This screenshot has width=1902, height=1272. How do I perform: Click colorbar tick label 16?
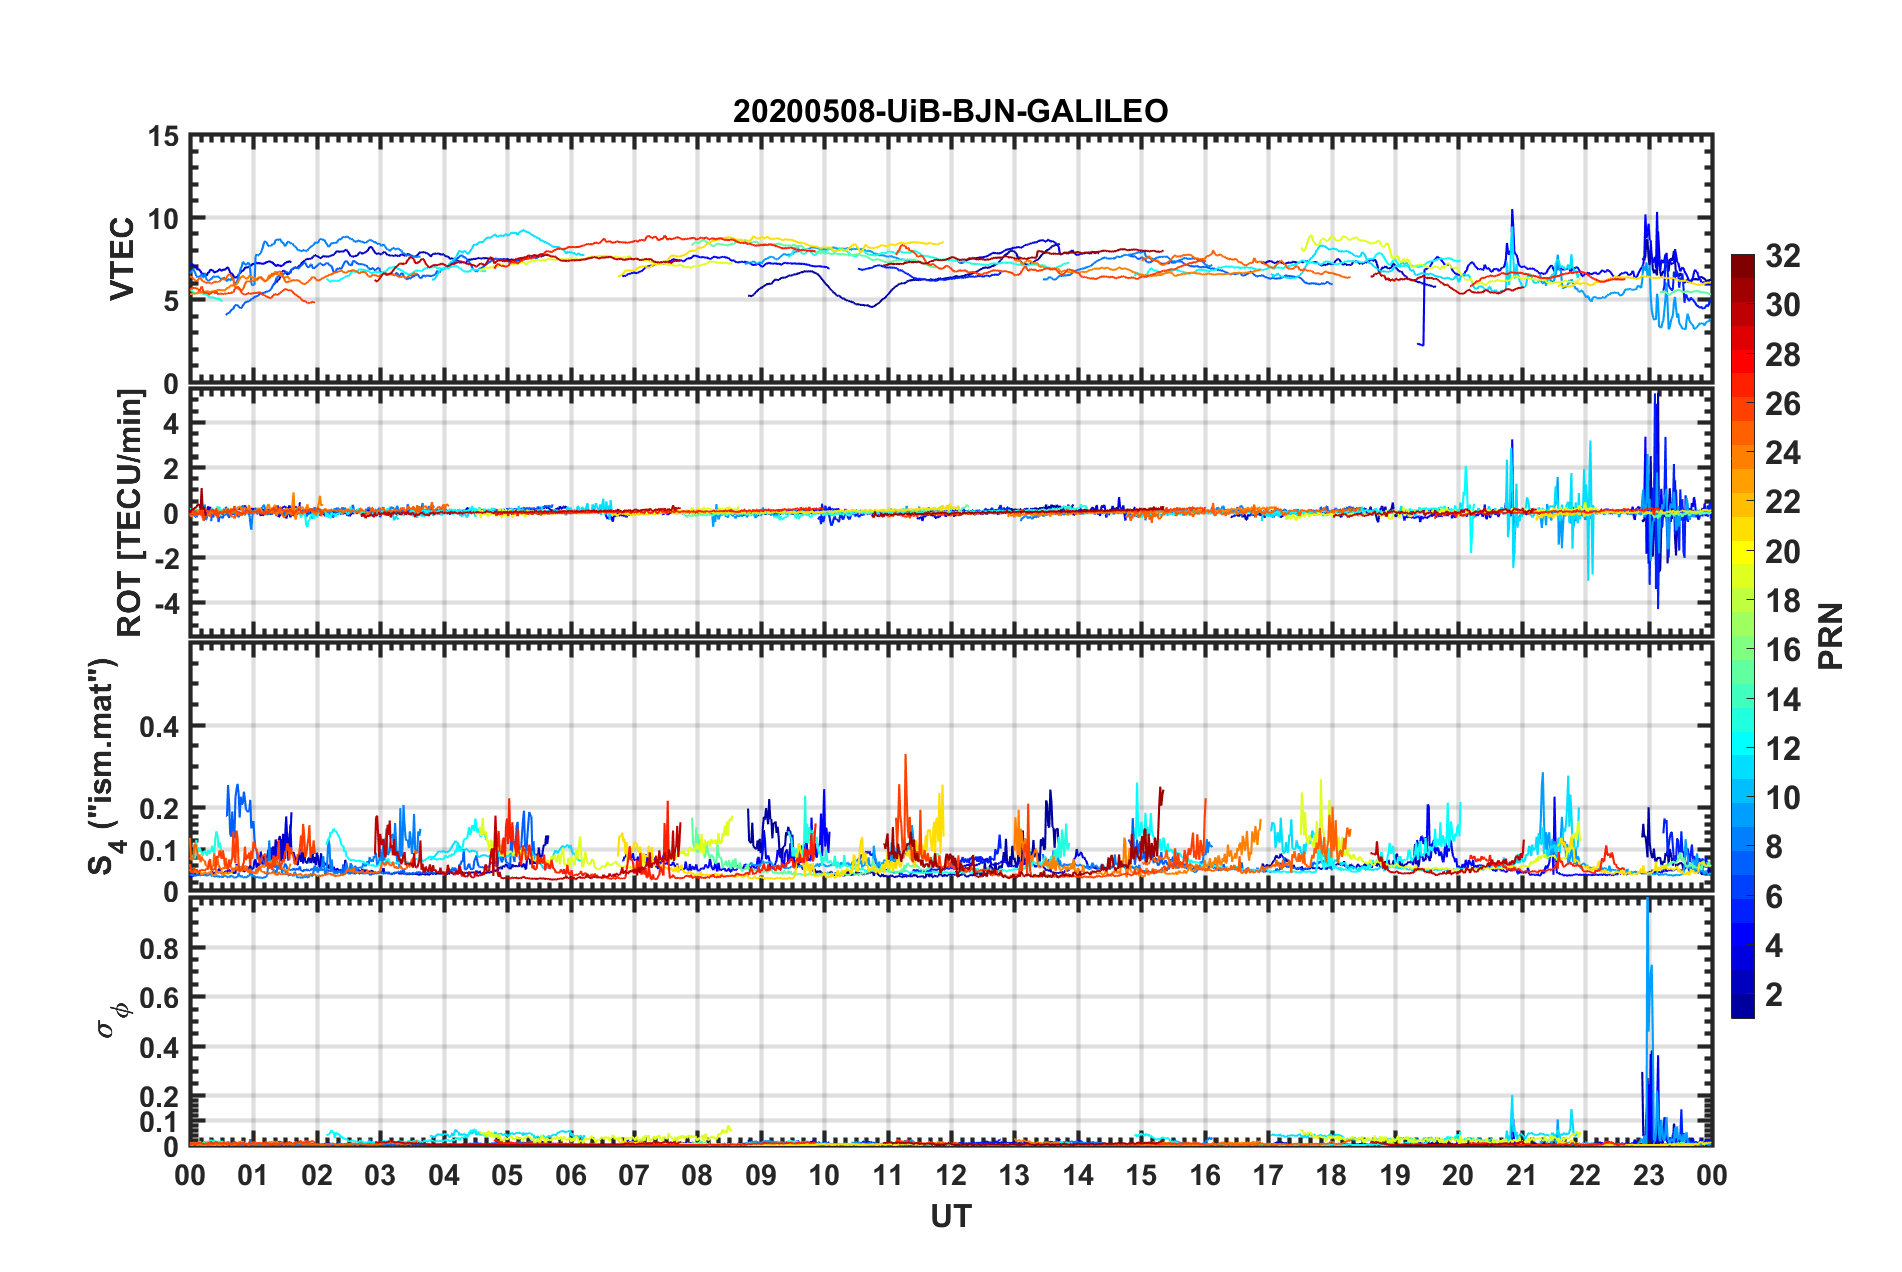tap(1781, 650)
